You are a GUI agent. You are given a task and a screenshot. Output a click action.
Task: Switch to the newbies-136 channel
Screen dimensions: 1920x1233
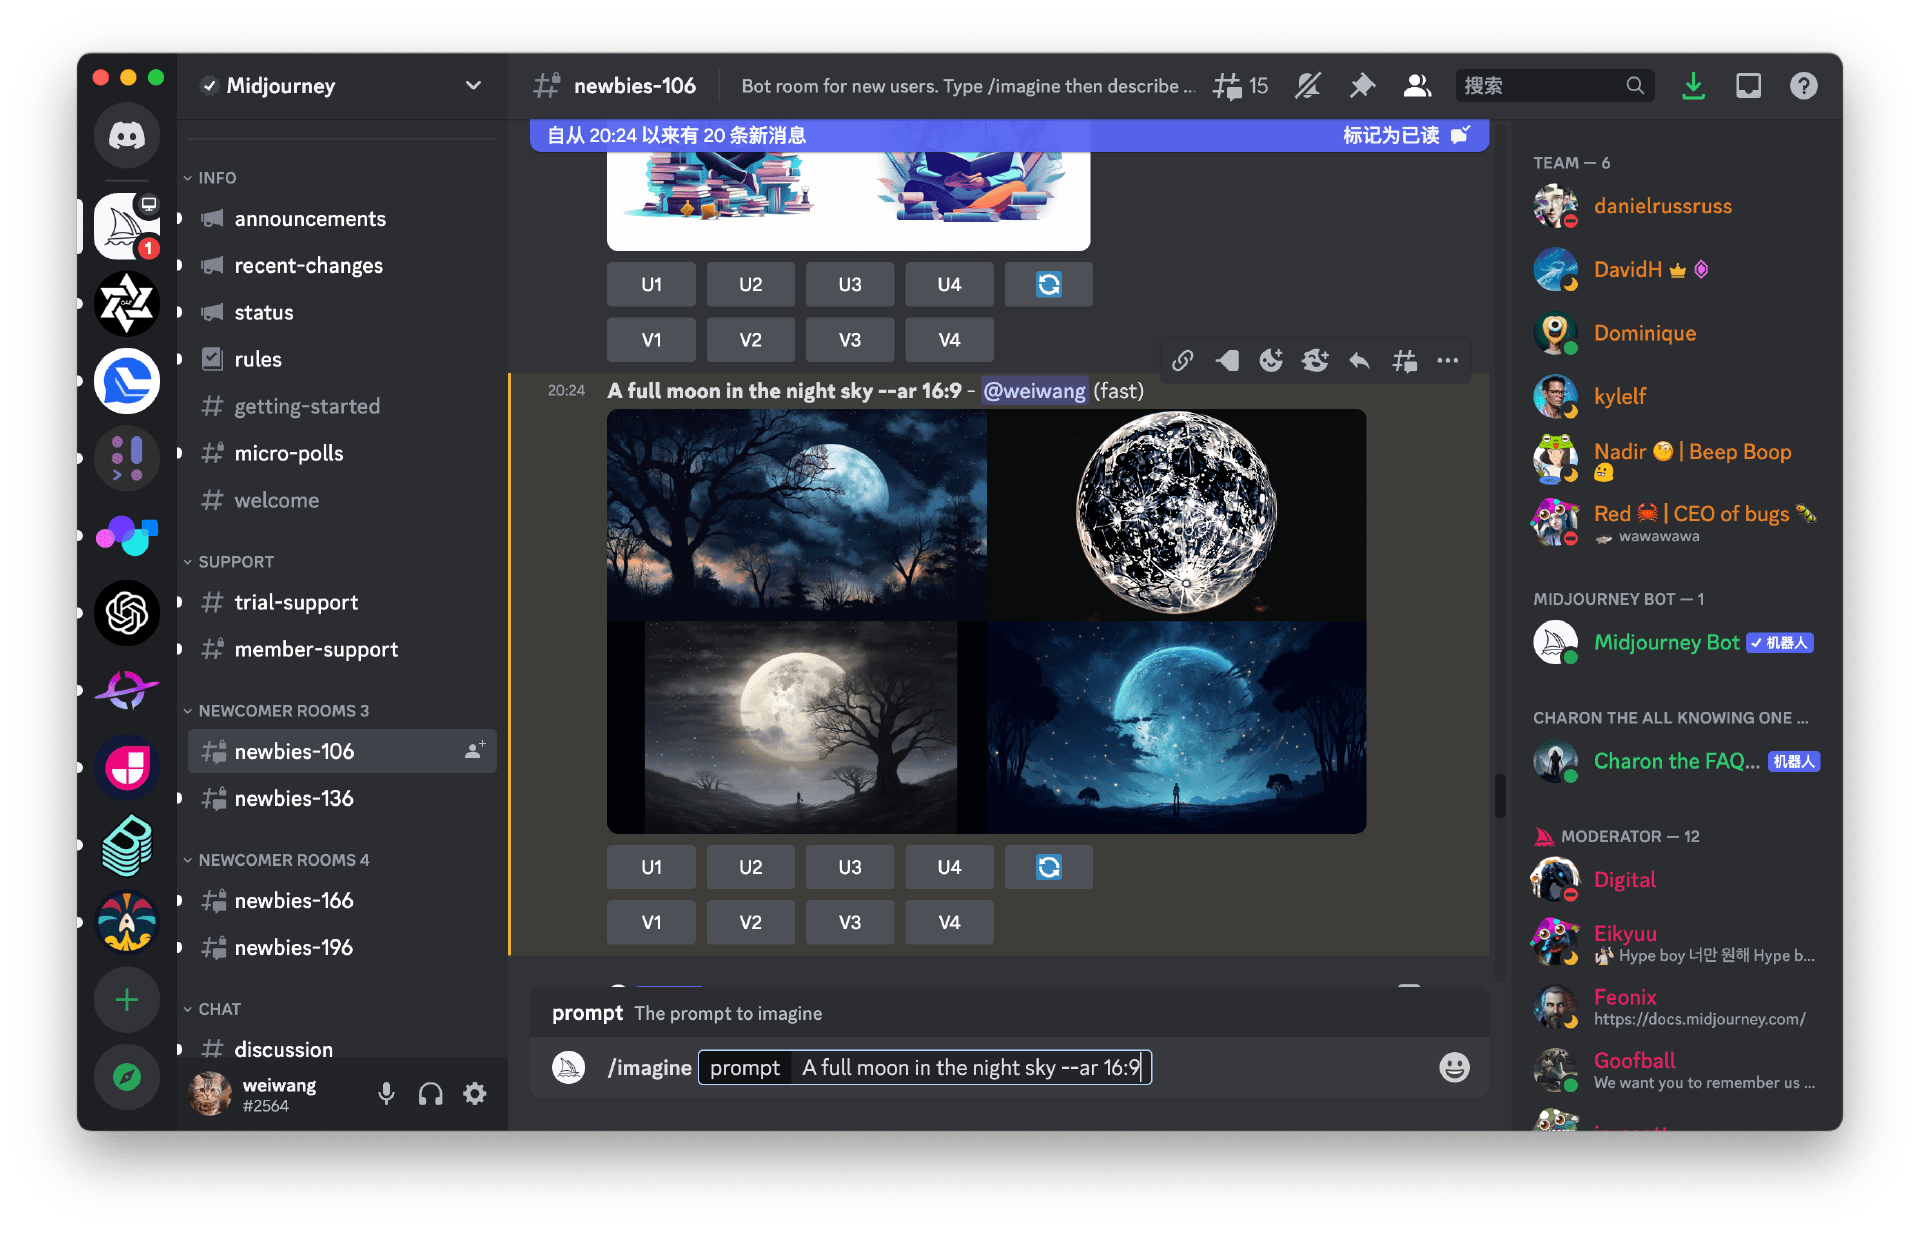coord(294,798)
